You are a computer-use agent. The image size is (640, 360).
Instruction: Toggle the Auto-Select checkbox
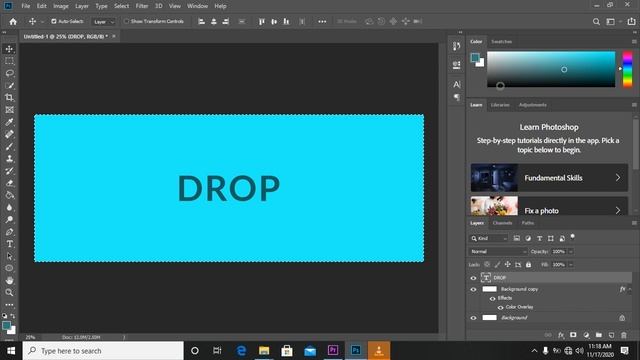tap(54, 21)
